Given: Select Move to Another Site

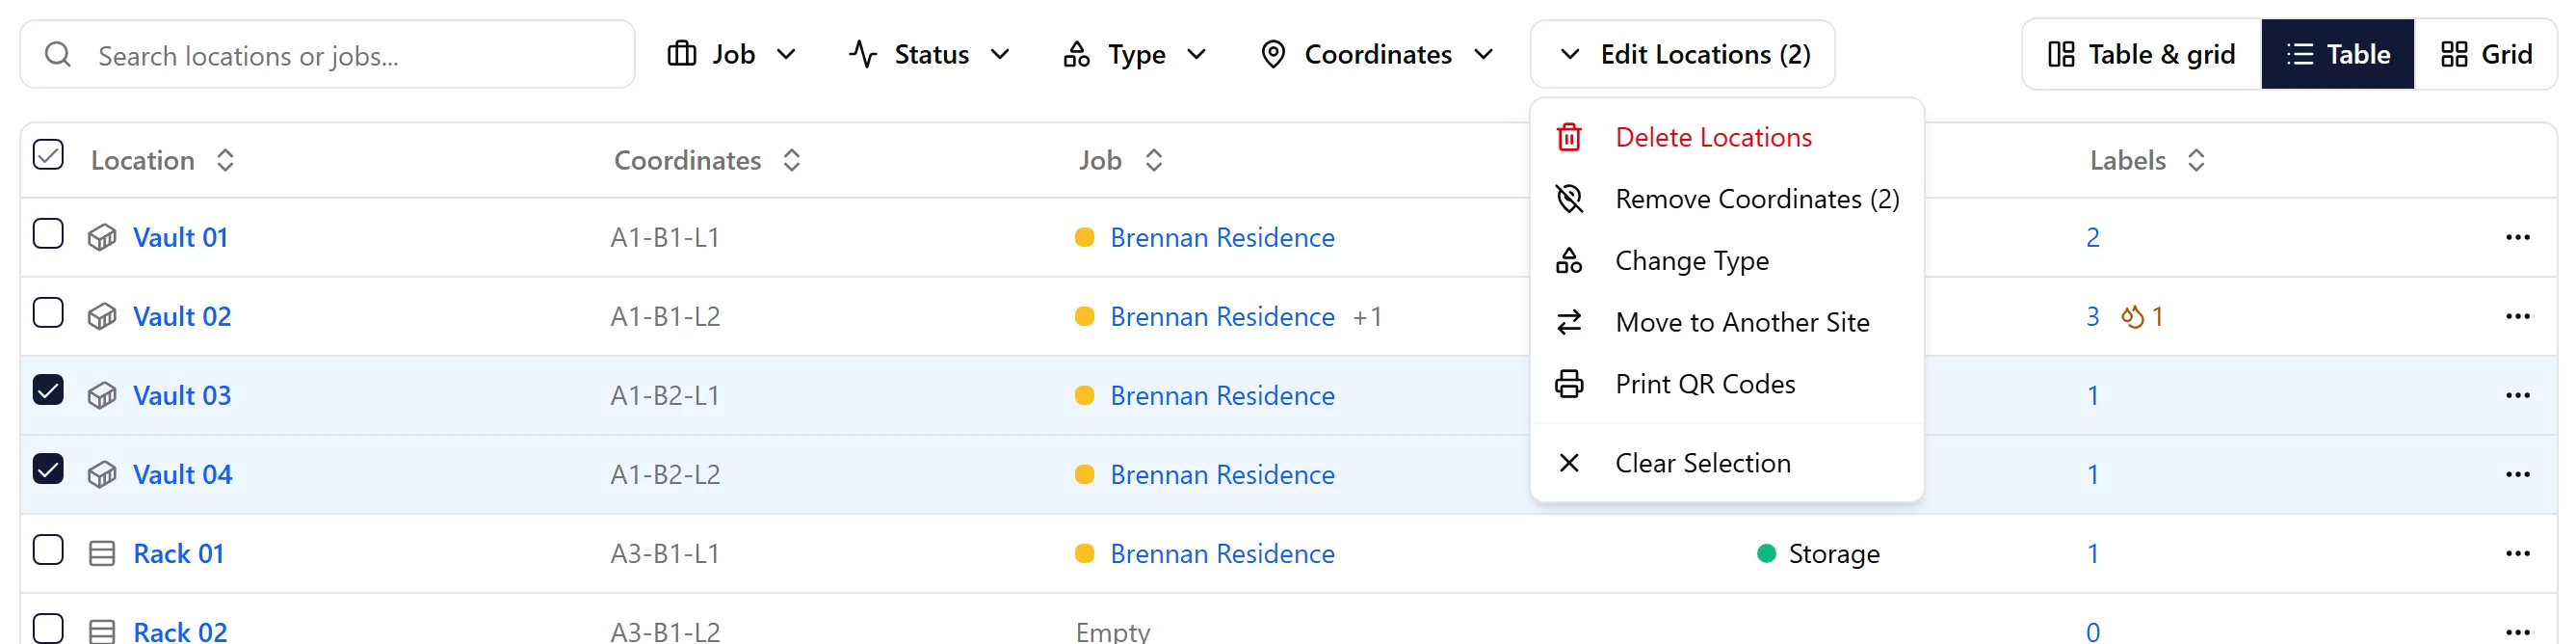Looking at the screenshot, I should (1727, 323).
